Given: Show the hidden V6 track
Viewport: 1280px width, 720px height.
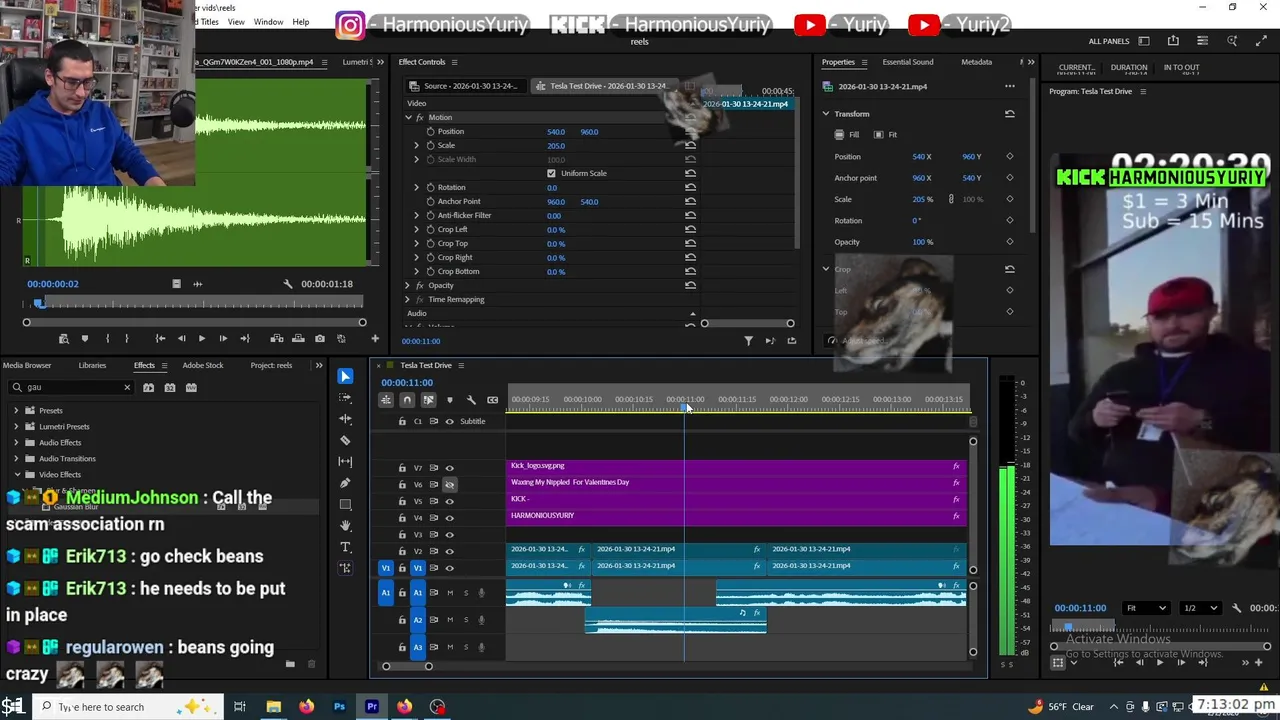Looking at the screenshot, I should pos(449,485).
